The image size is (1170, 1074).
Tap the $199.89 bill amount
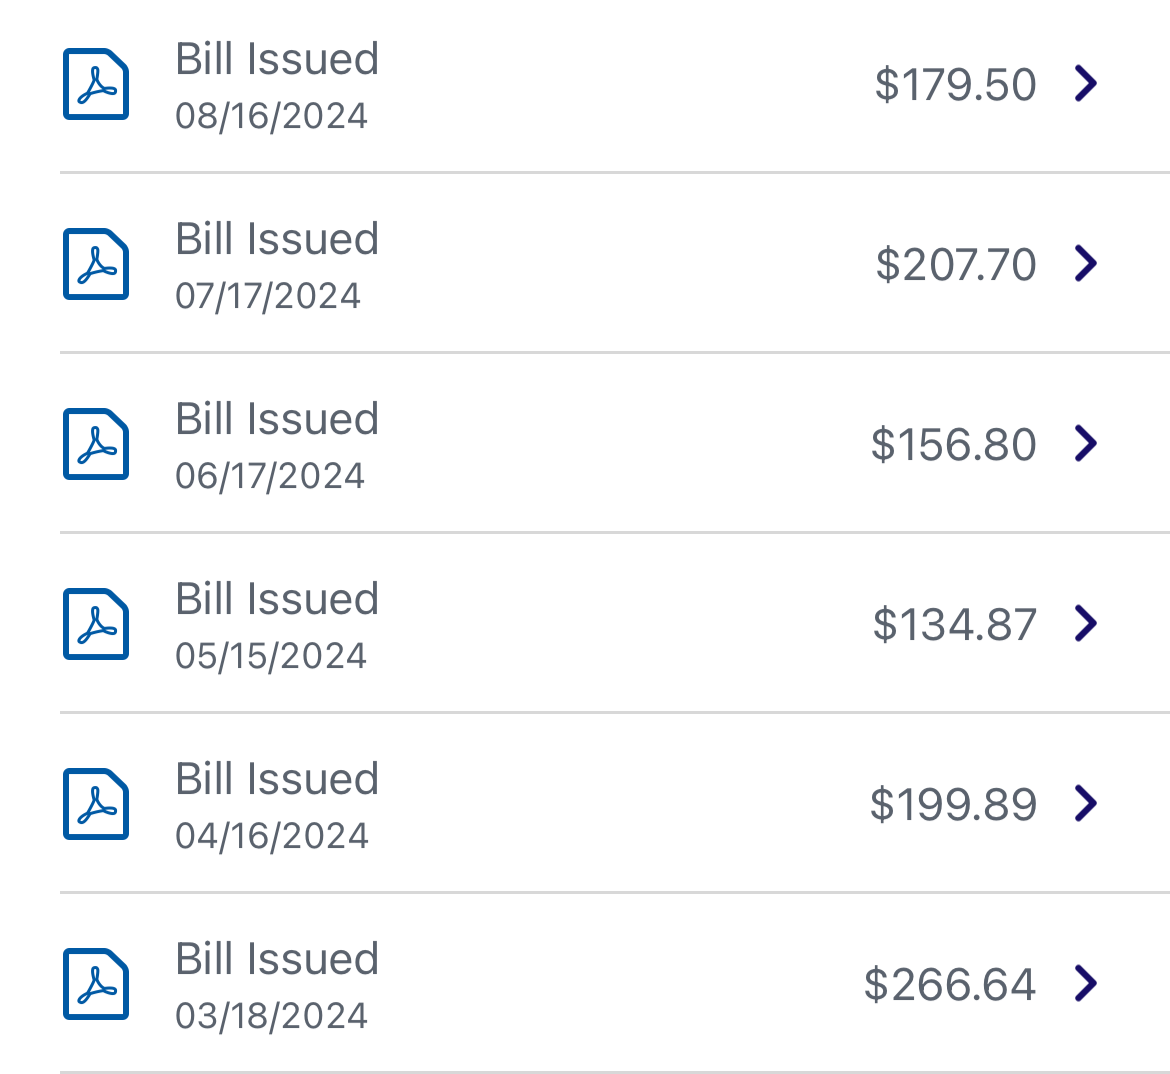pyautogui.click(x=953, y=804)
